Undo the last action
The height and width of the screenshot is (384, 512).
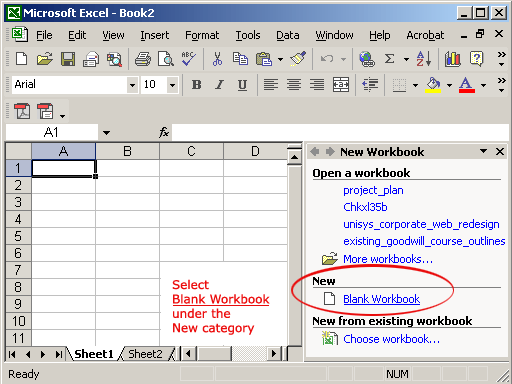tap(327, 59)
